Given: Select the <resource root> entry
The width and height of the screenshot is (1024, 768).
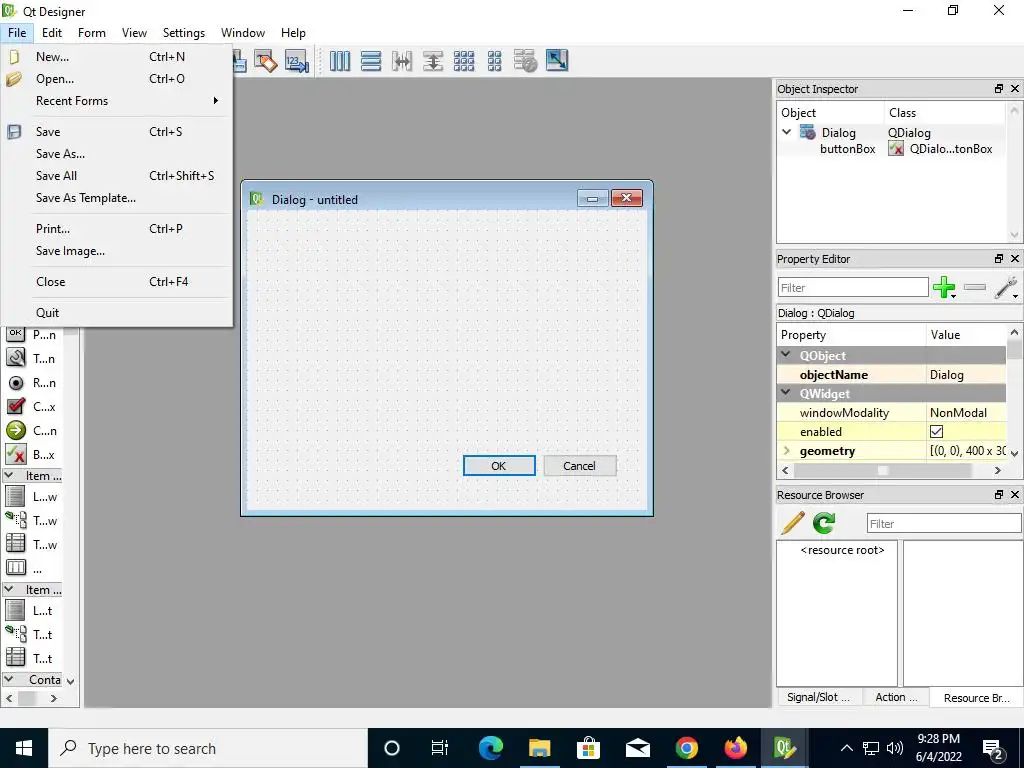Looking at the screenshot, I should 842,550.
